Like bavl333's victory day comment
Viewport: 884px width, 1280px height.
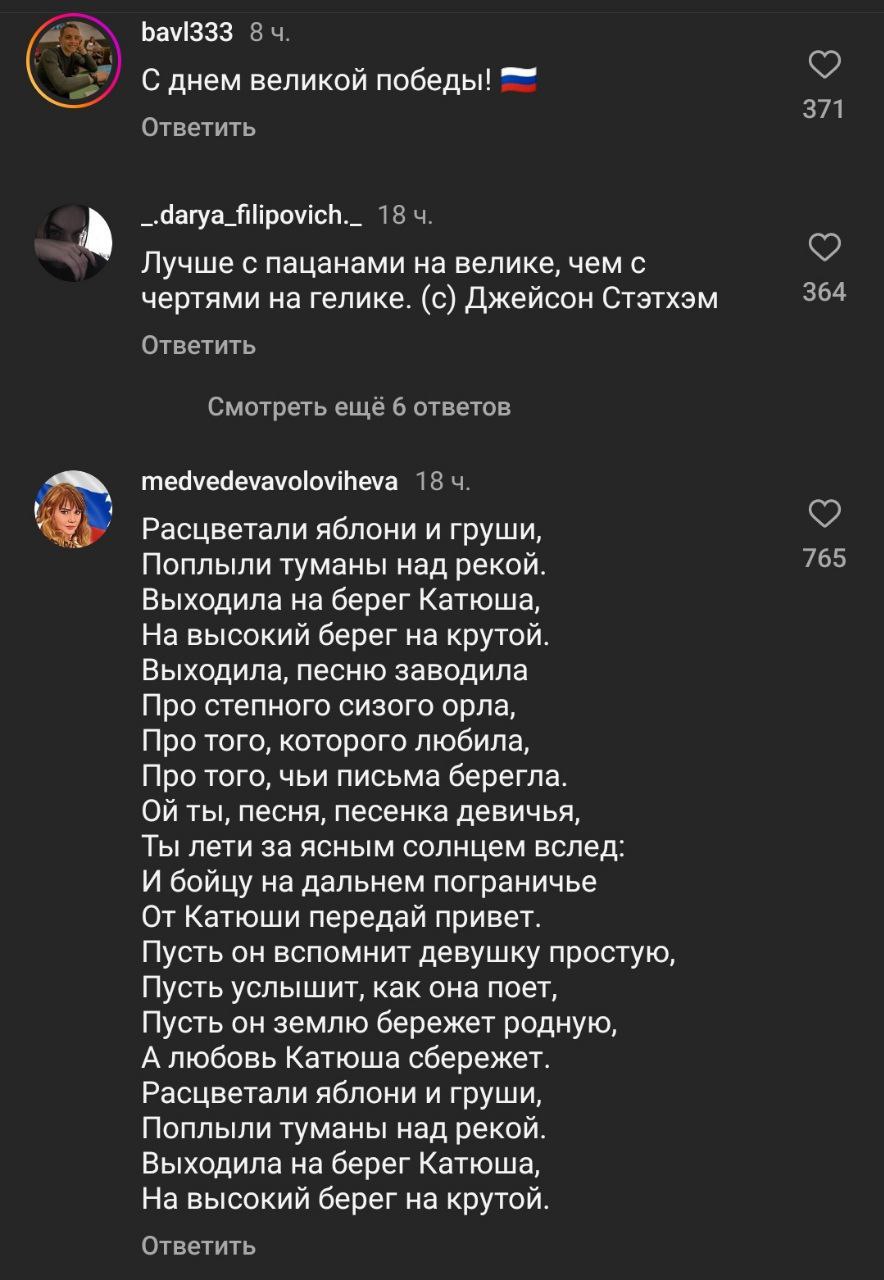823,66
